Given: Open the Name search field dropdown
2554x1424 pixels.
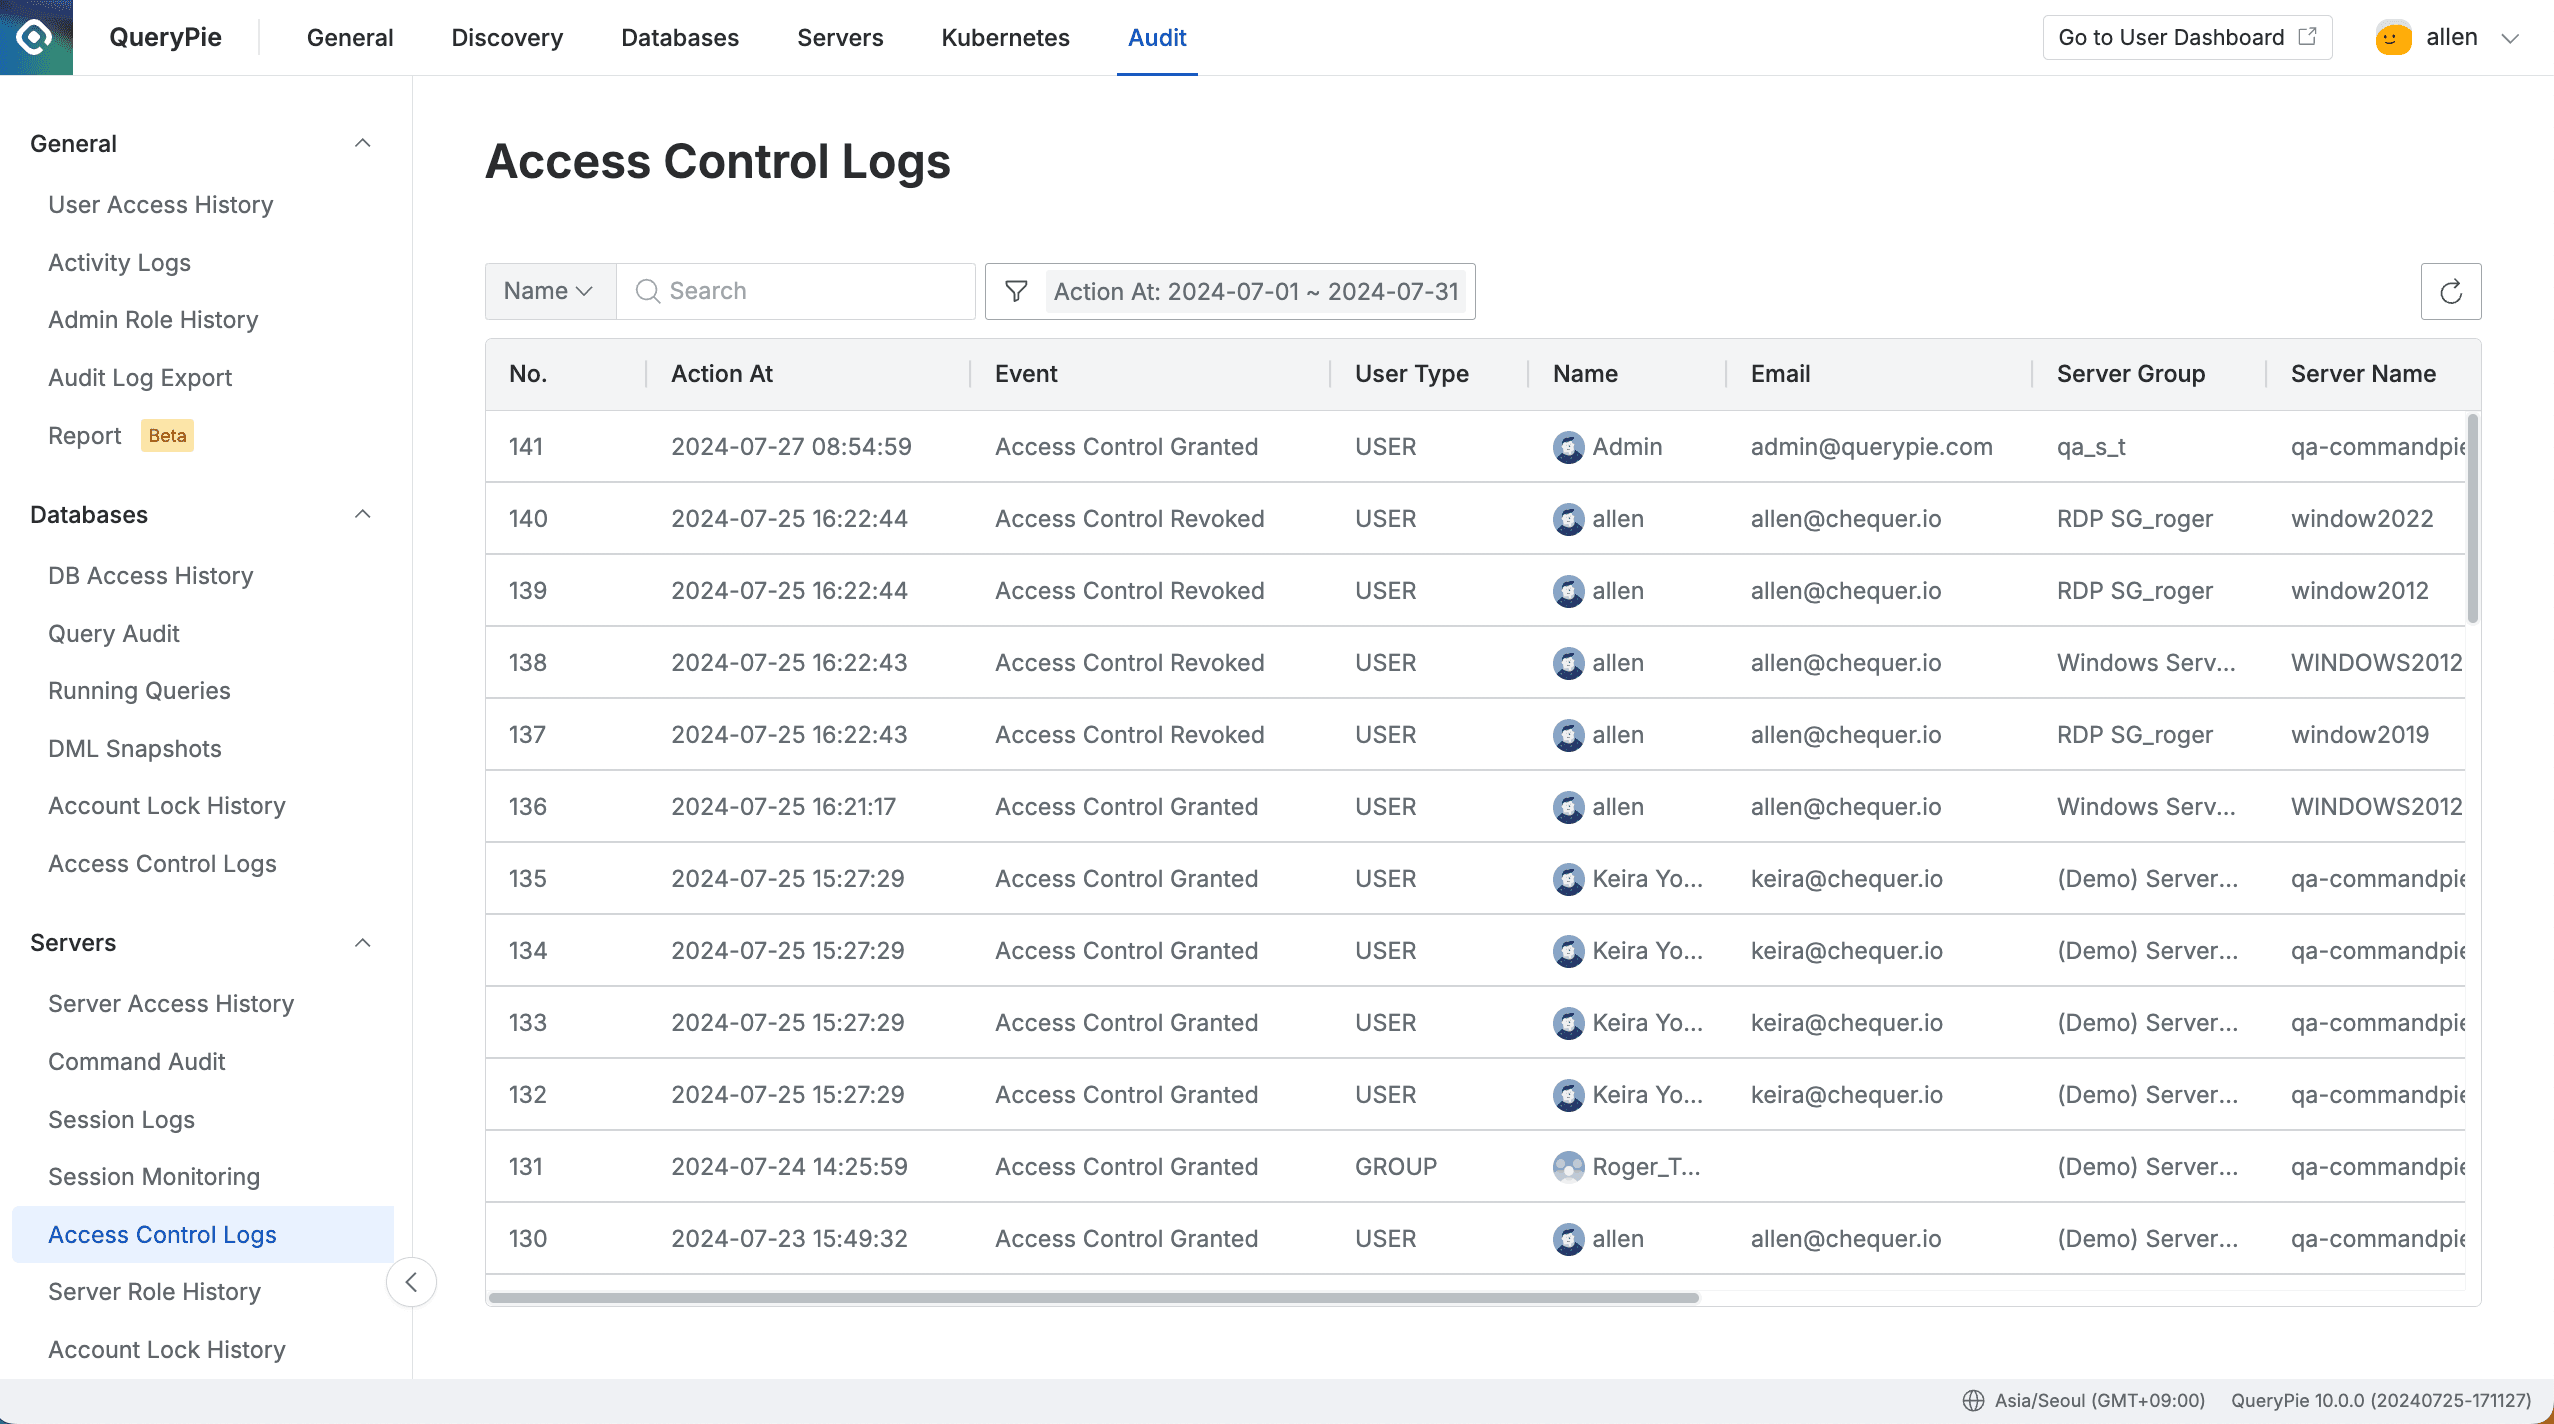Looking at the screenshot, I should point(549,291).
